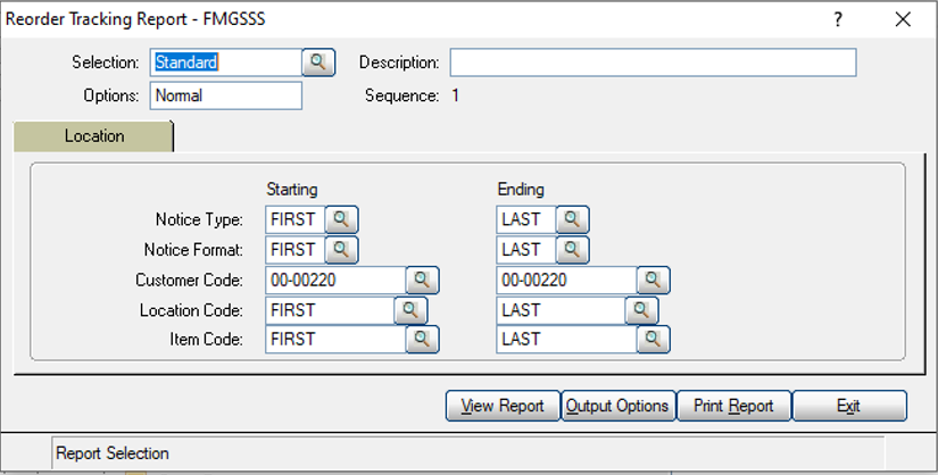Open Output Options

pos(618,406)
